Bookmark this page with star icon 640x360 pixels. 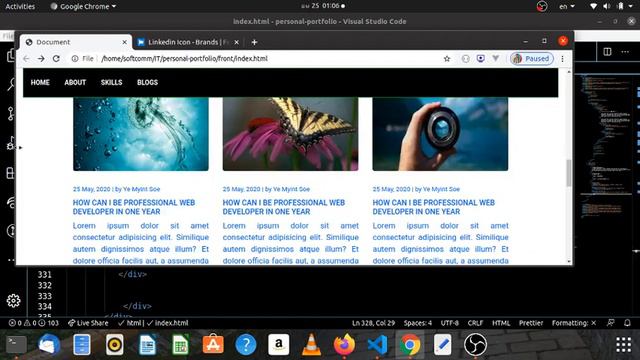(447, 59)
